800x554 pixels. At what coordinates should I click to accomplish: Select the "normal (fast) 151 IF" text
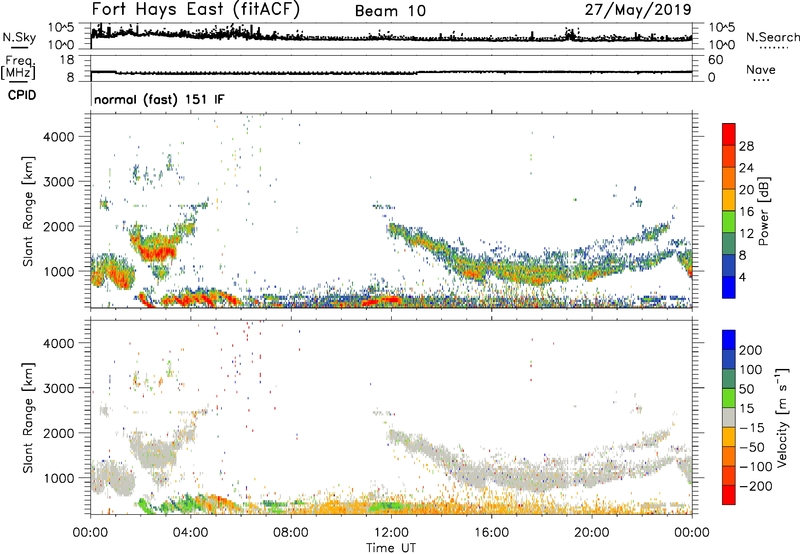click(159, 99)
